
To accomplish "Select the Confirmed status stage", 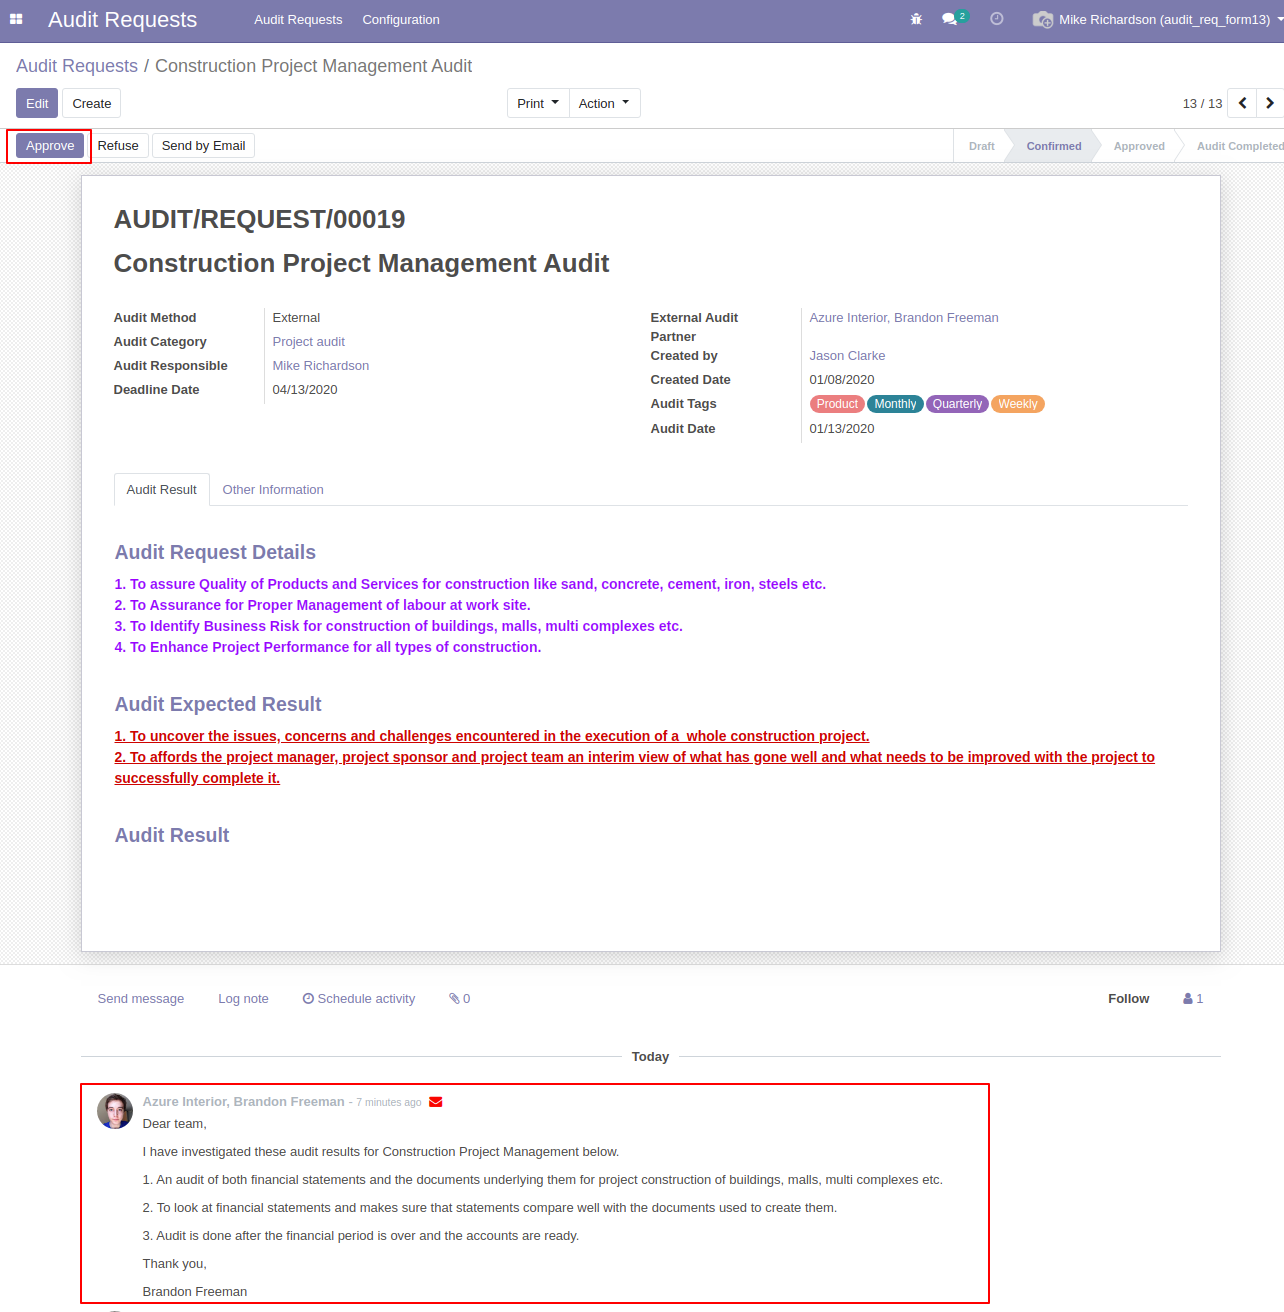I will [1054, 146].
